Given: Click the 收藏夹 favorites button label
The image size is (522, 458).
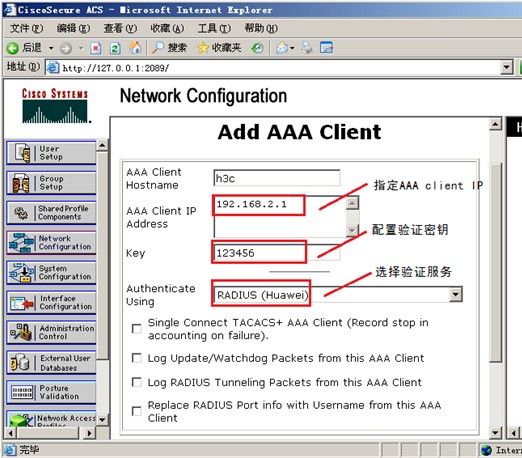Looking at the screenshot, I should [x=226, y=48].
